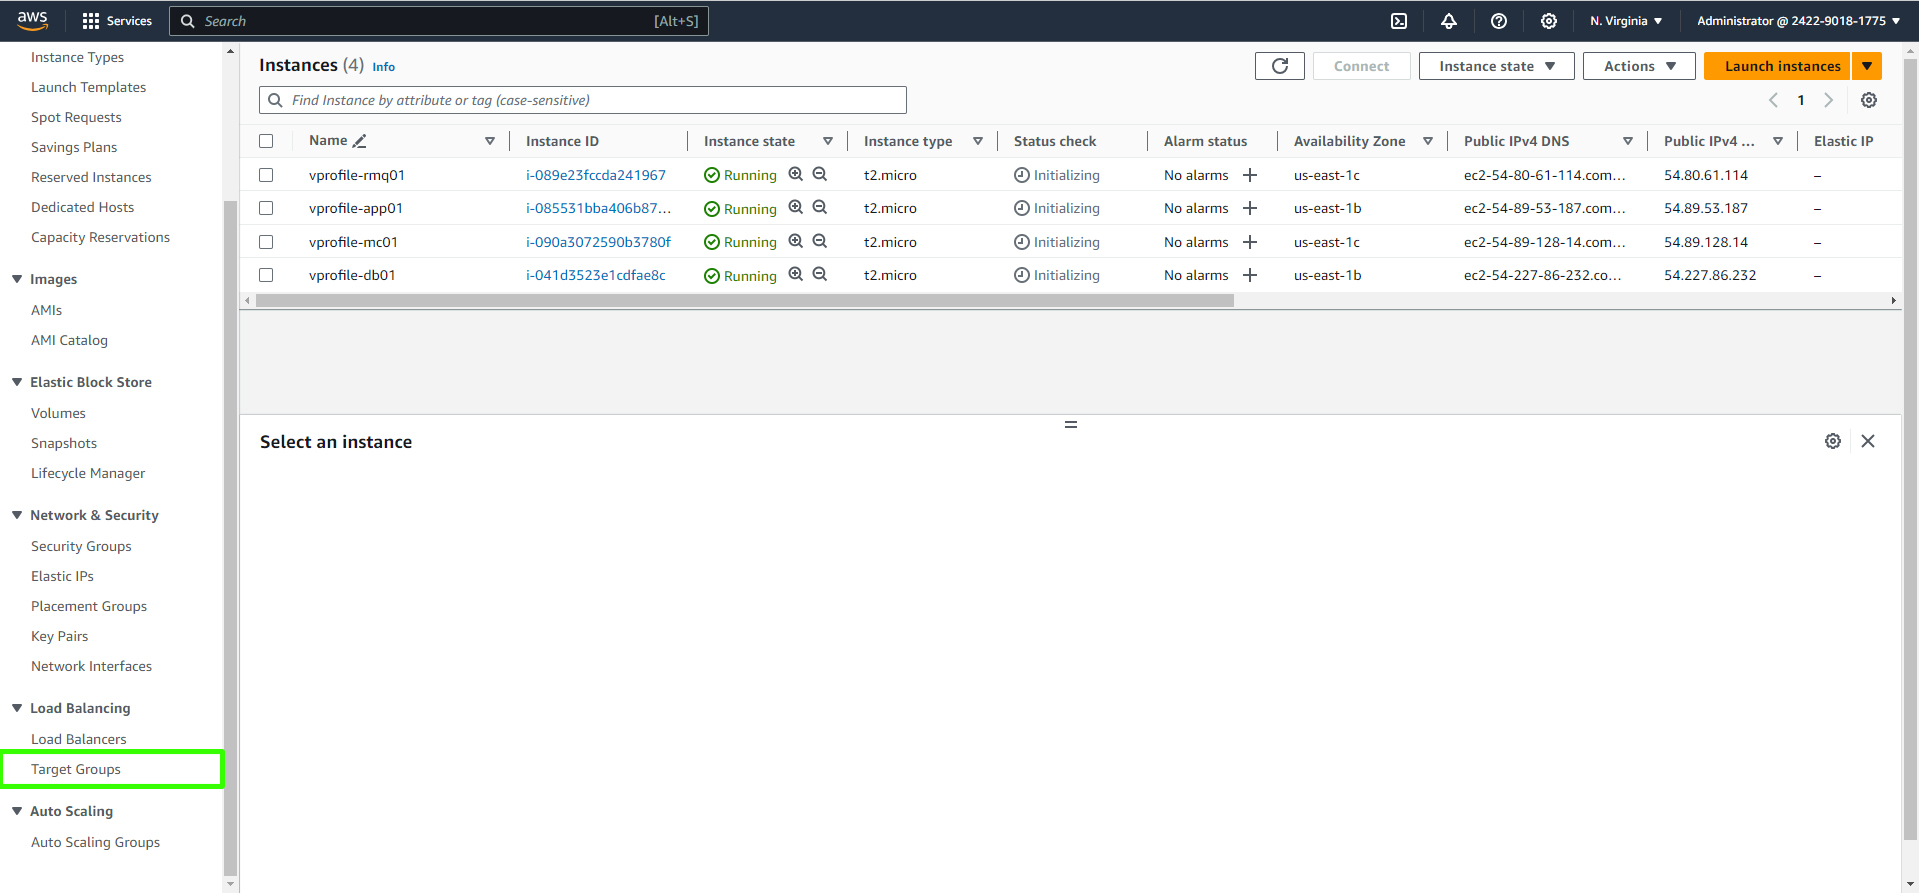Open the help question mark icon
This screenshot has width=1919, height=893.
click(1498, 21)
